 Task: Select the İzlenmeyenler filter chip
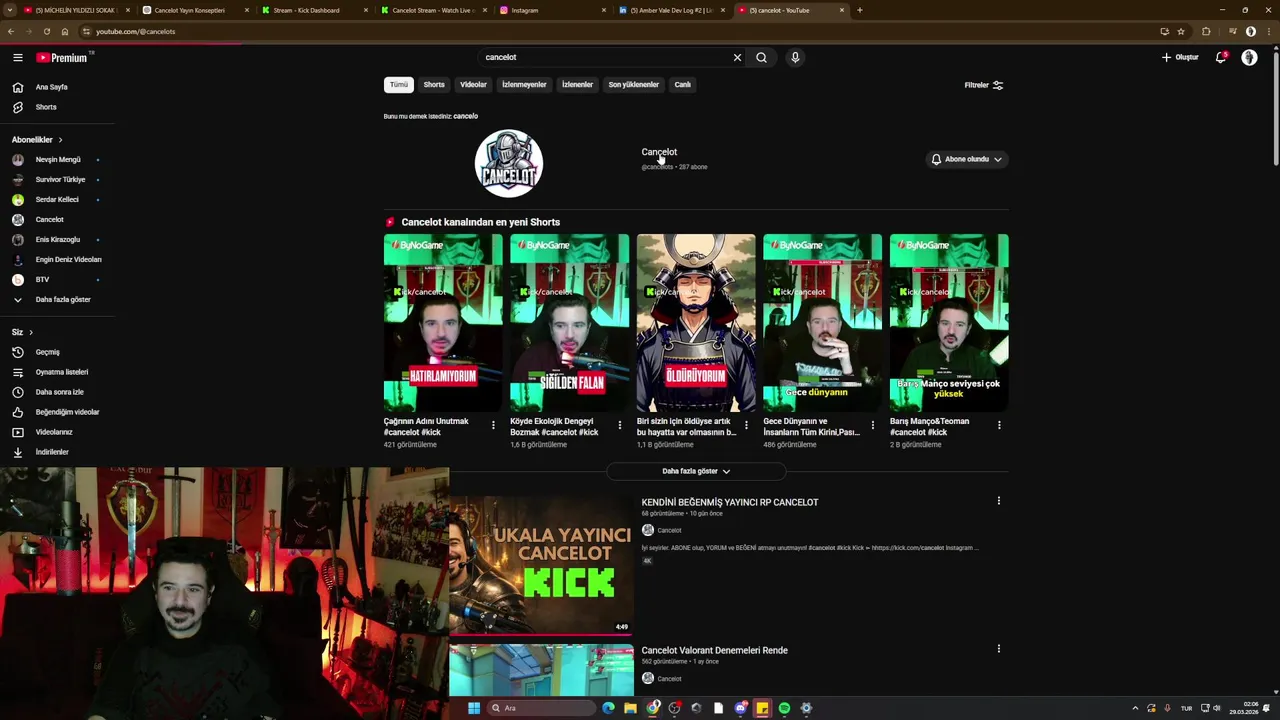pyautogui.click(x=524, y=85)
